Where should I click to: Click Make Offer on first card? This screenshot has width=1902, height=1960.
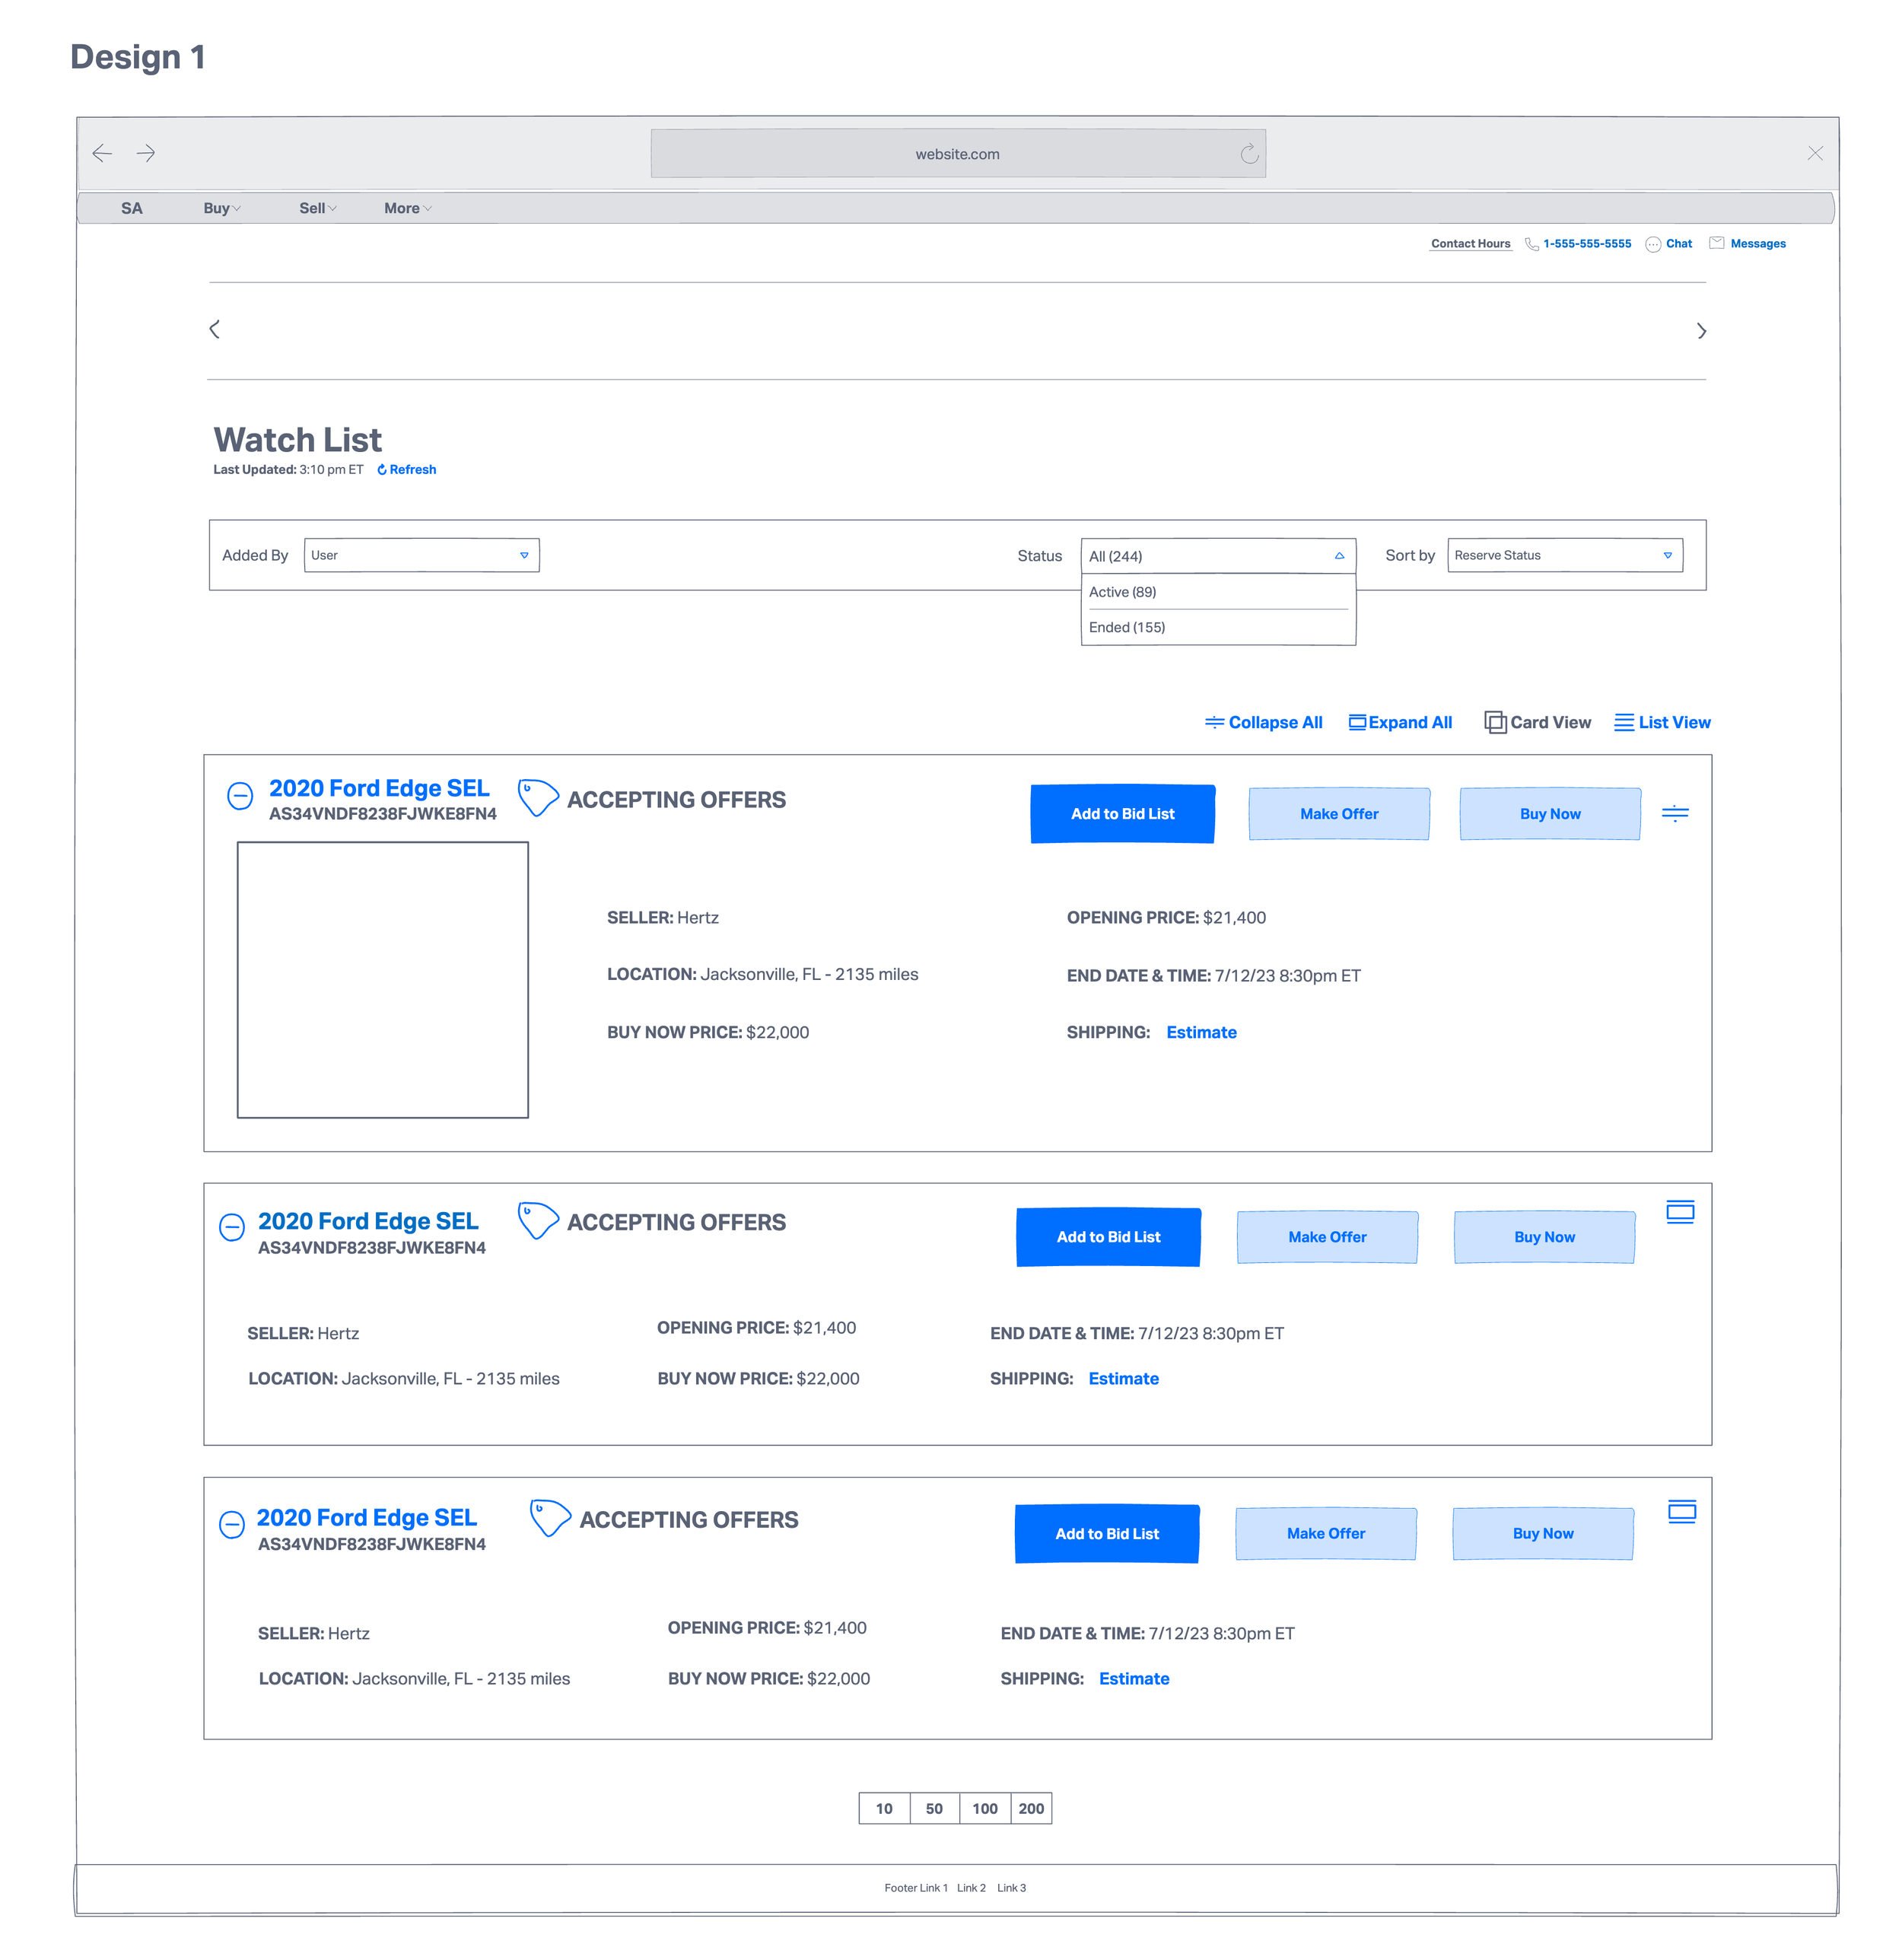pos(1339,814)
